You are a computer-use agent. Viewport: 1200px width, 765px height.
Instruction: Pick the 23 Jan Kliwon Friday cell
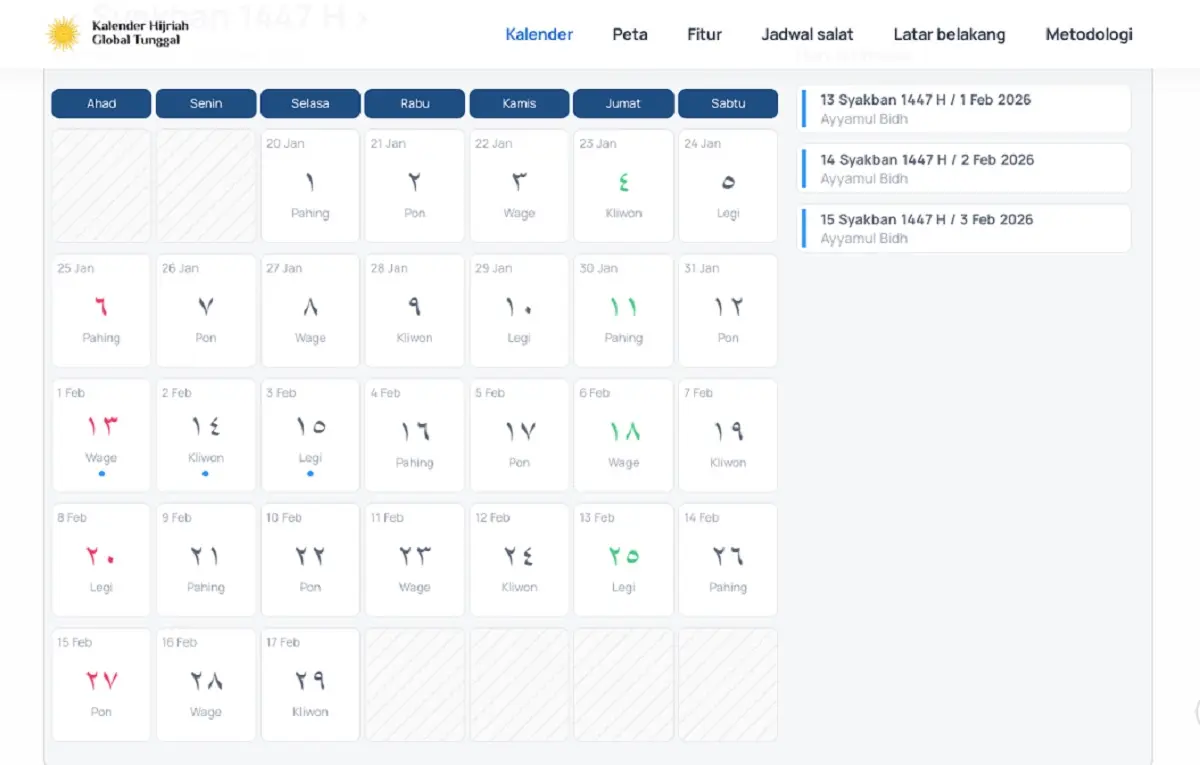[x=623, y=185]
